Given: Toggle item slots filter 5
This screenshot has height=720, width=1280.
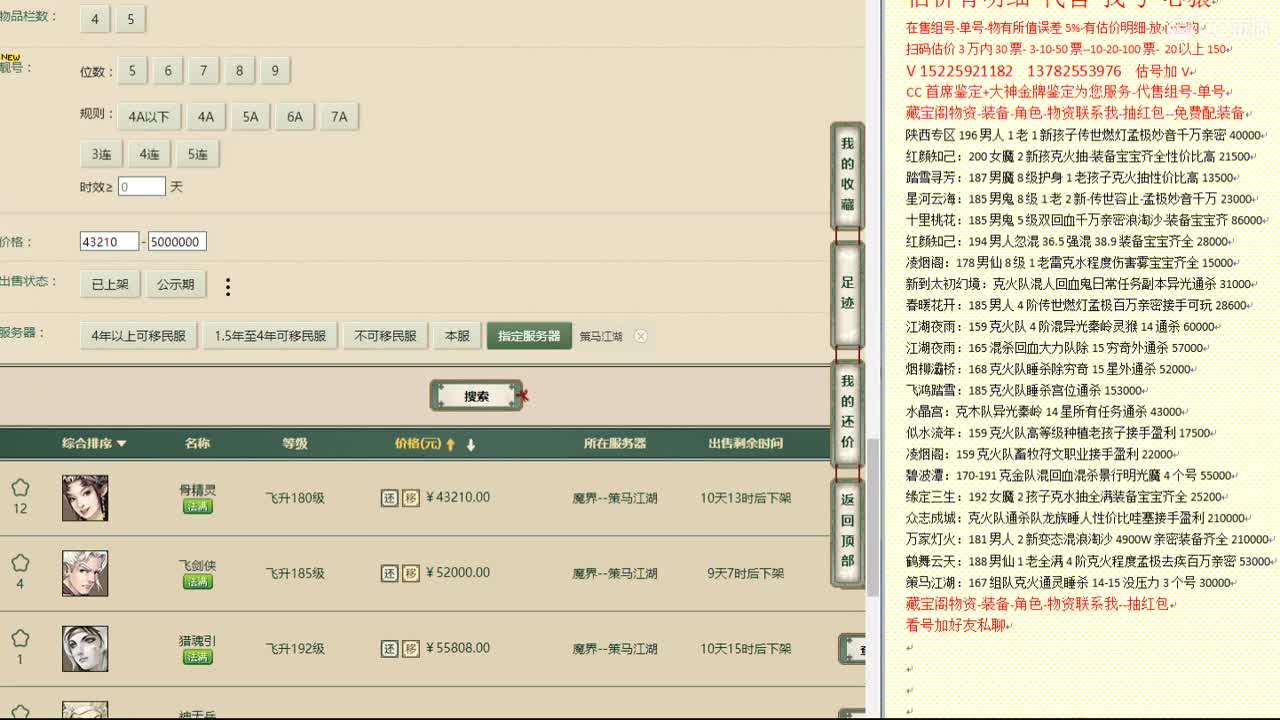Looking at the screenshot, I should 131,19.
